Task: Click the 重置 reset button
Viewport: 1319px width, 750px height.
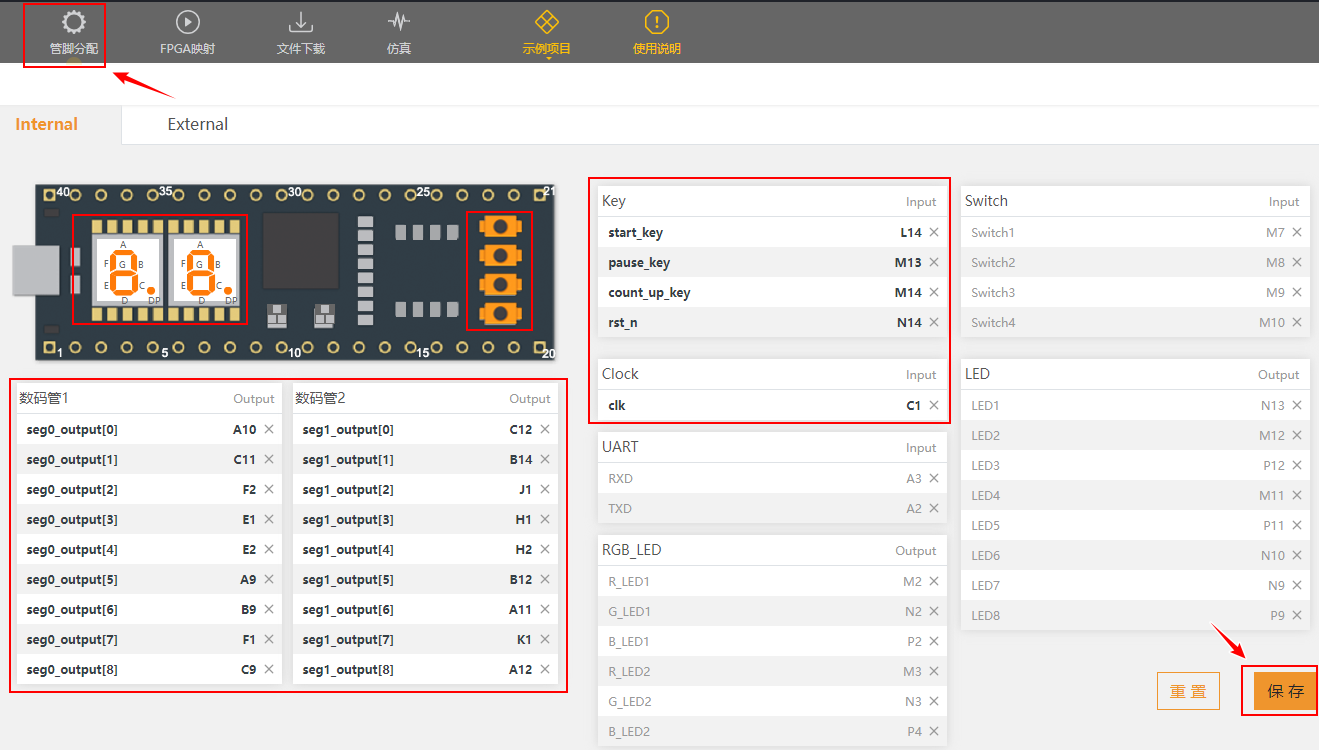Action: [x=1188, y=691]
